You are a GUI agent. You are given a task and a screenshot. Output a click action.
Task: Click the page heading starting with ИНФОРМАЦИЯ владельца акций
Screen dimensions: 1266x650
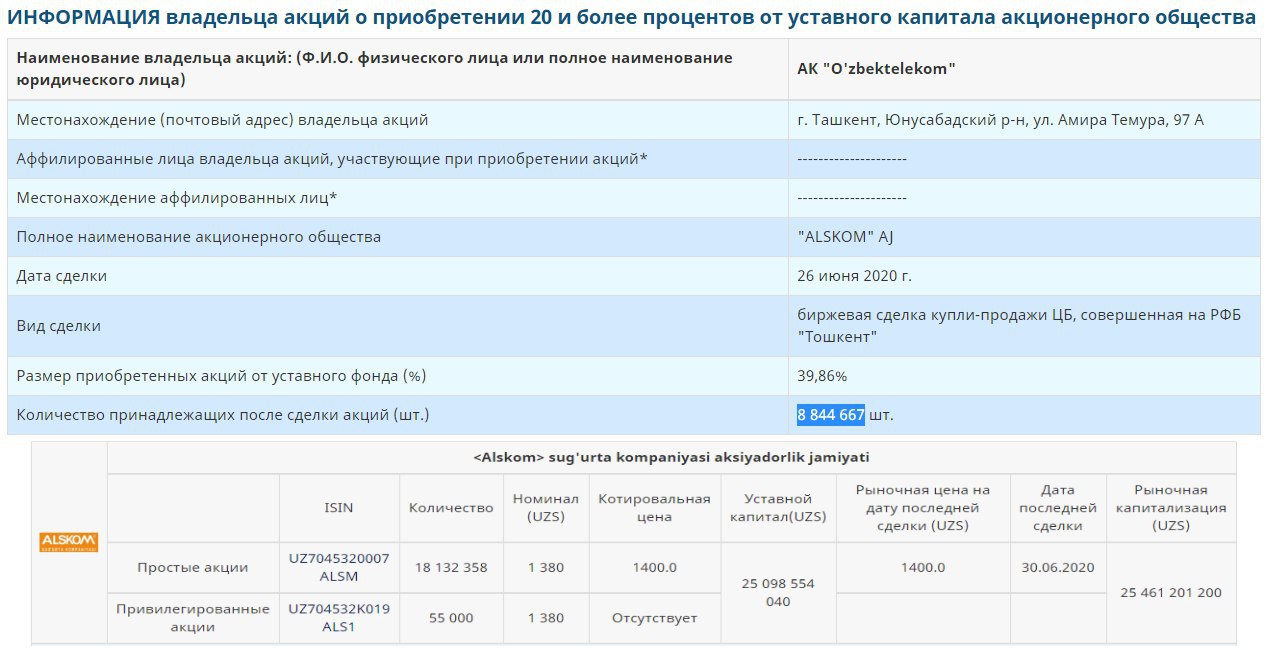(631, 17)
